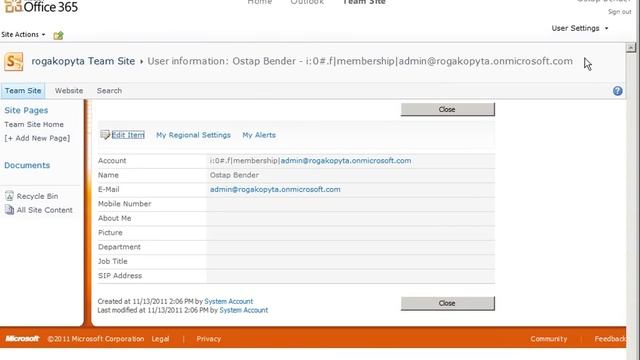Image resolution: width=640 pixels, height=360 pixels.
Task: Click the Job Title field label
Action: pyautogui.click(x=113, y=261)
